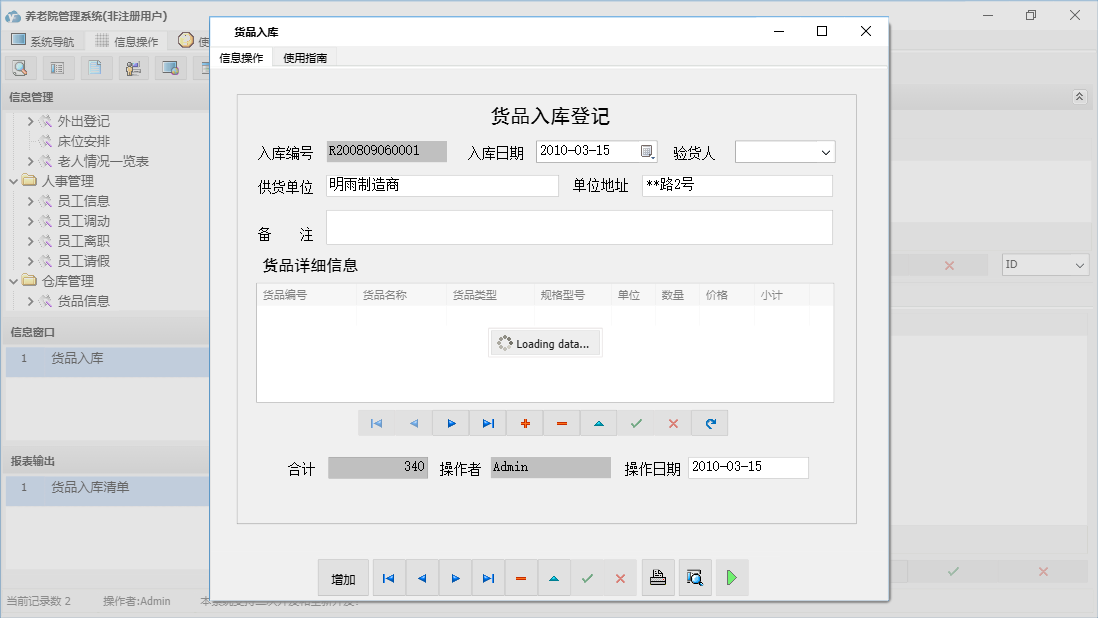Screen dimensions: 1098x618
Task: Click the add record plus icon
Action: [x=524, y=423]
